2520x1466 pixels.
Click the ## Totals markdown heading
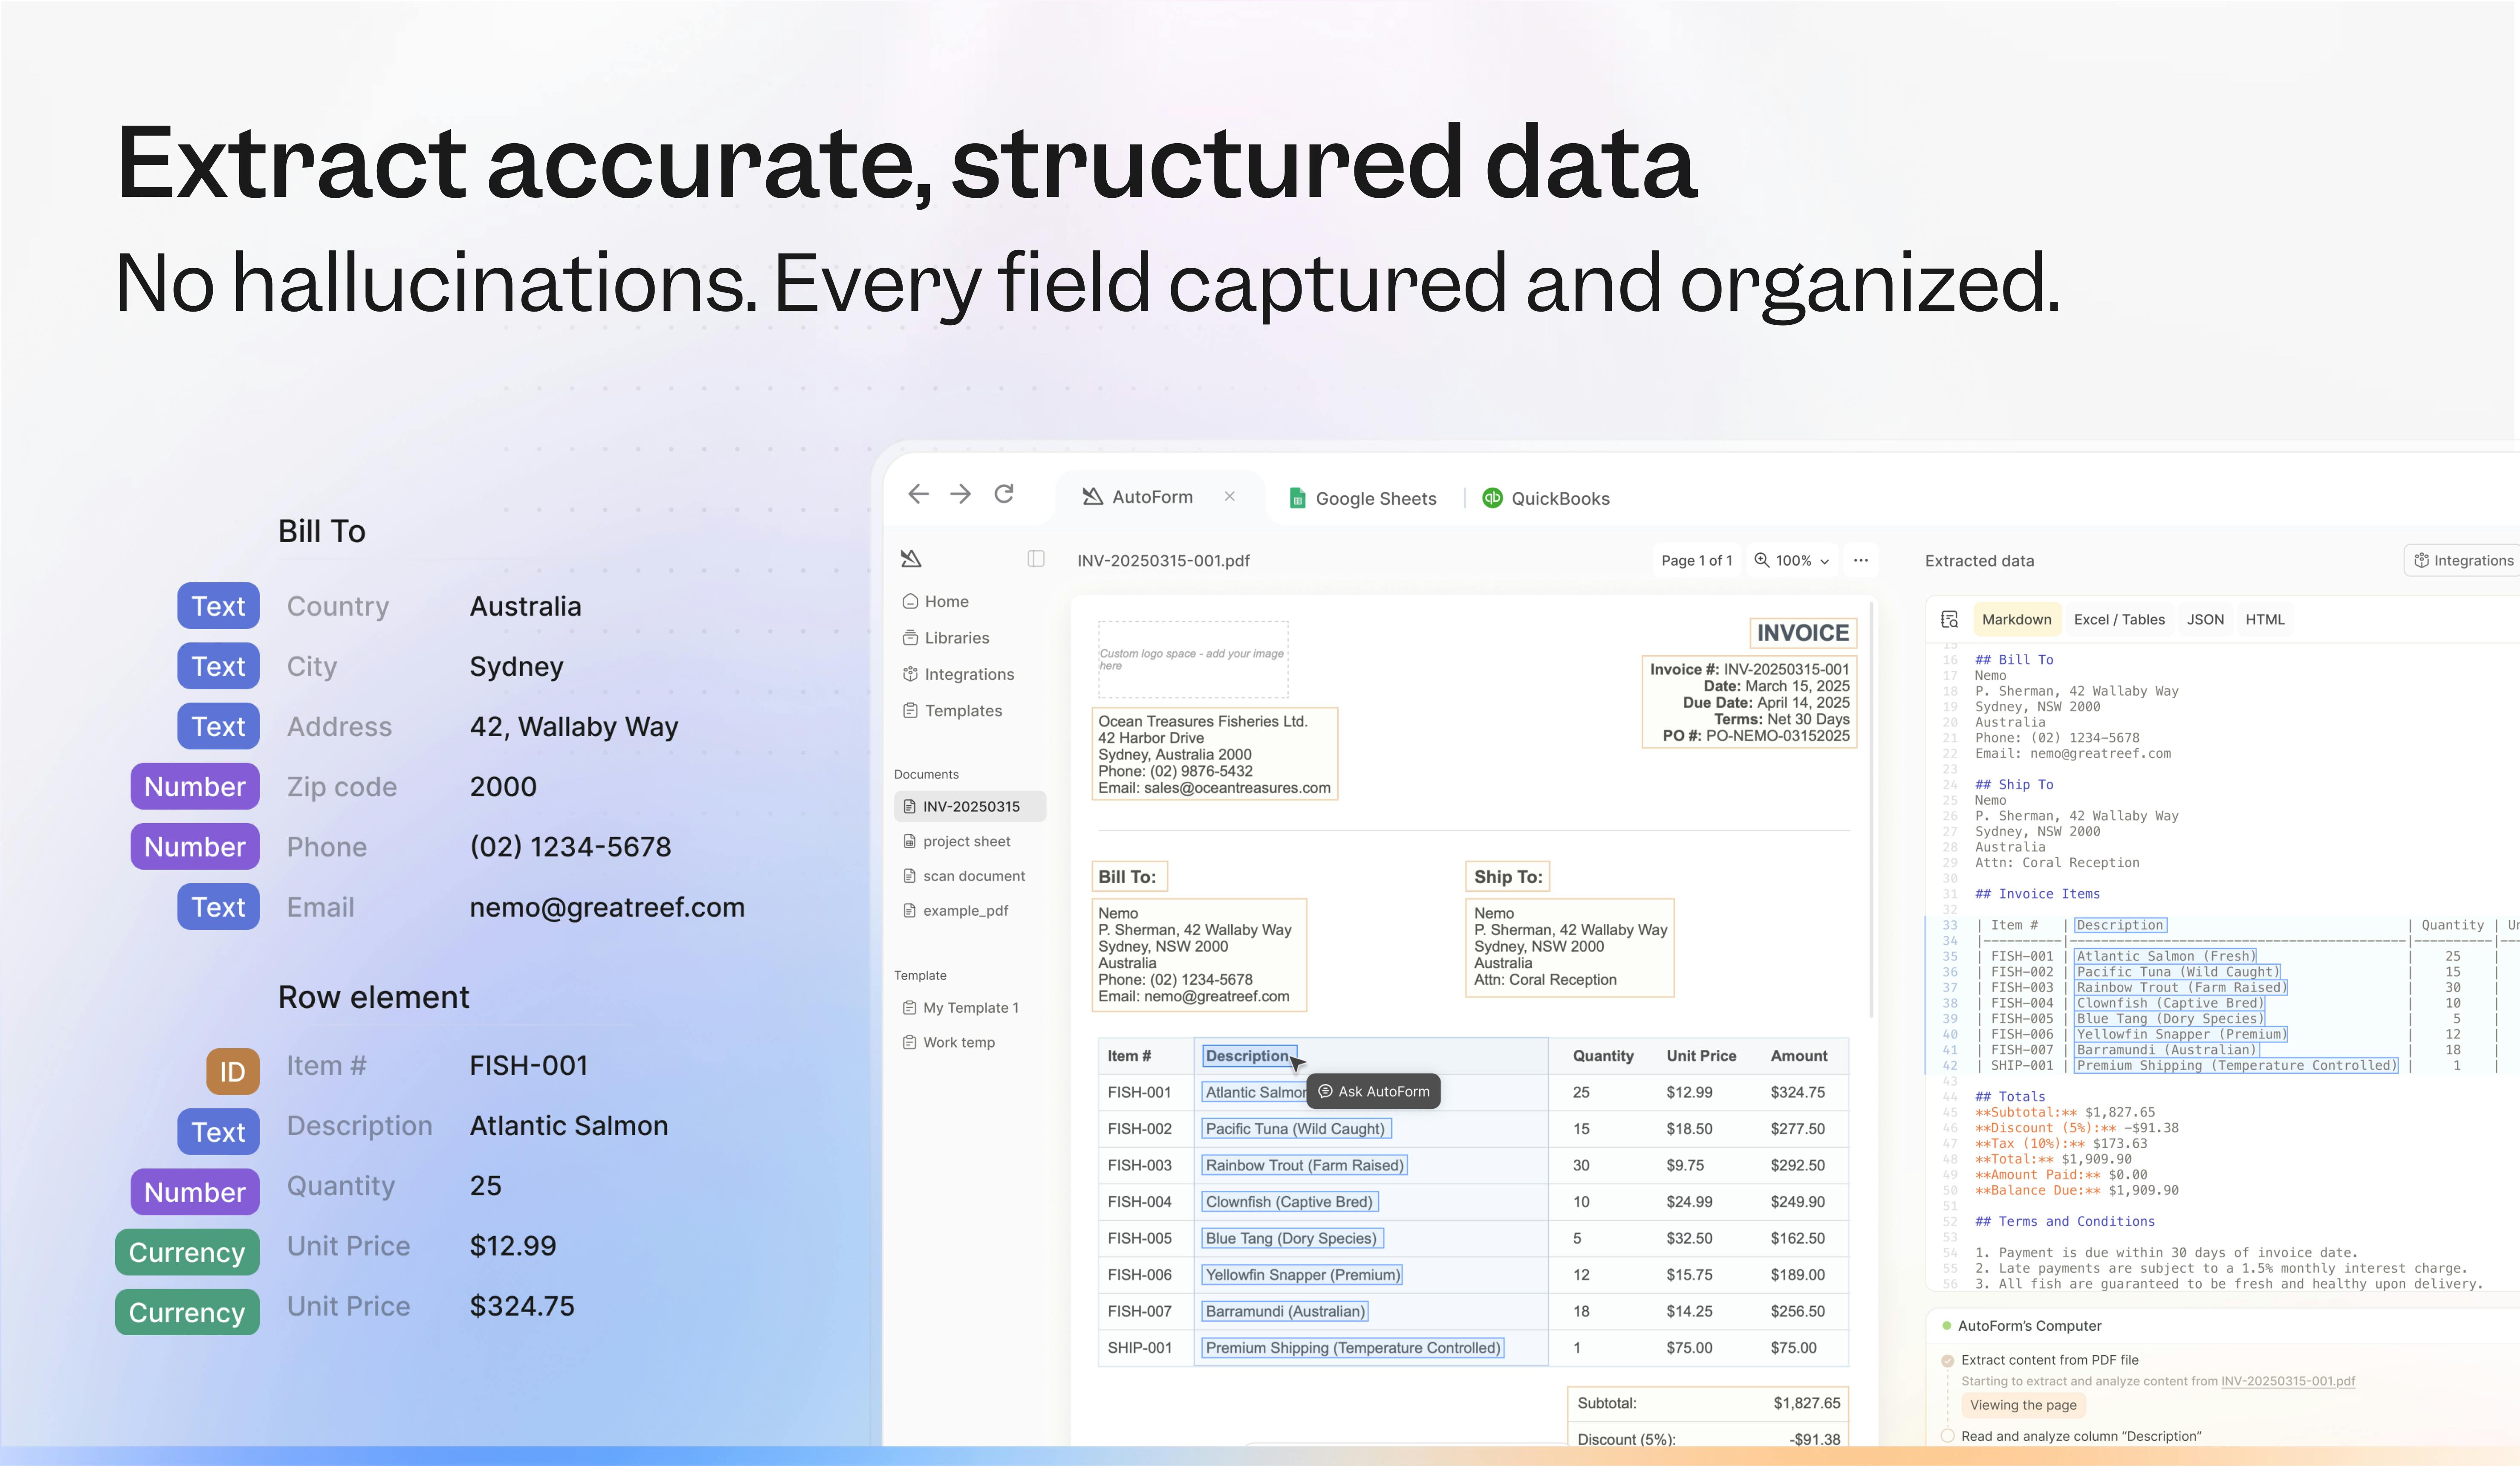[2010, 1097]
